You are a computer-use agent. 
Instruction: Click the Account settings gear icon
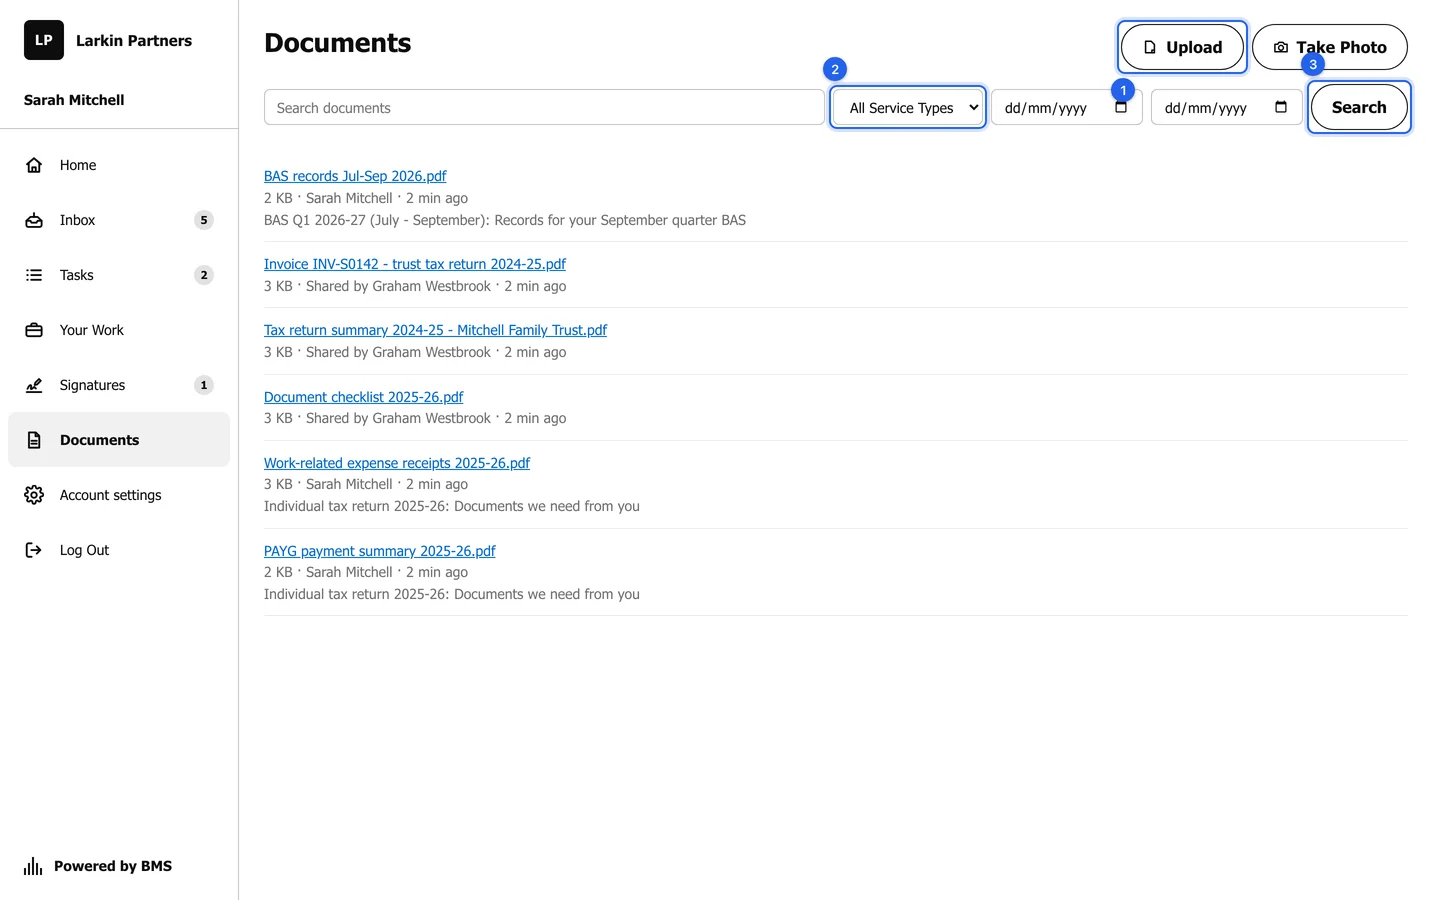[34, 495]
